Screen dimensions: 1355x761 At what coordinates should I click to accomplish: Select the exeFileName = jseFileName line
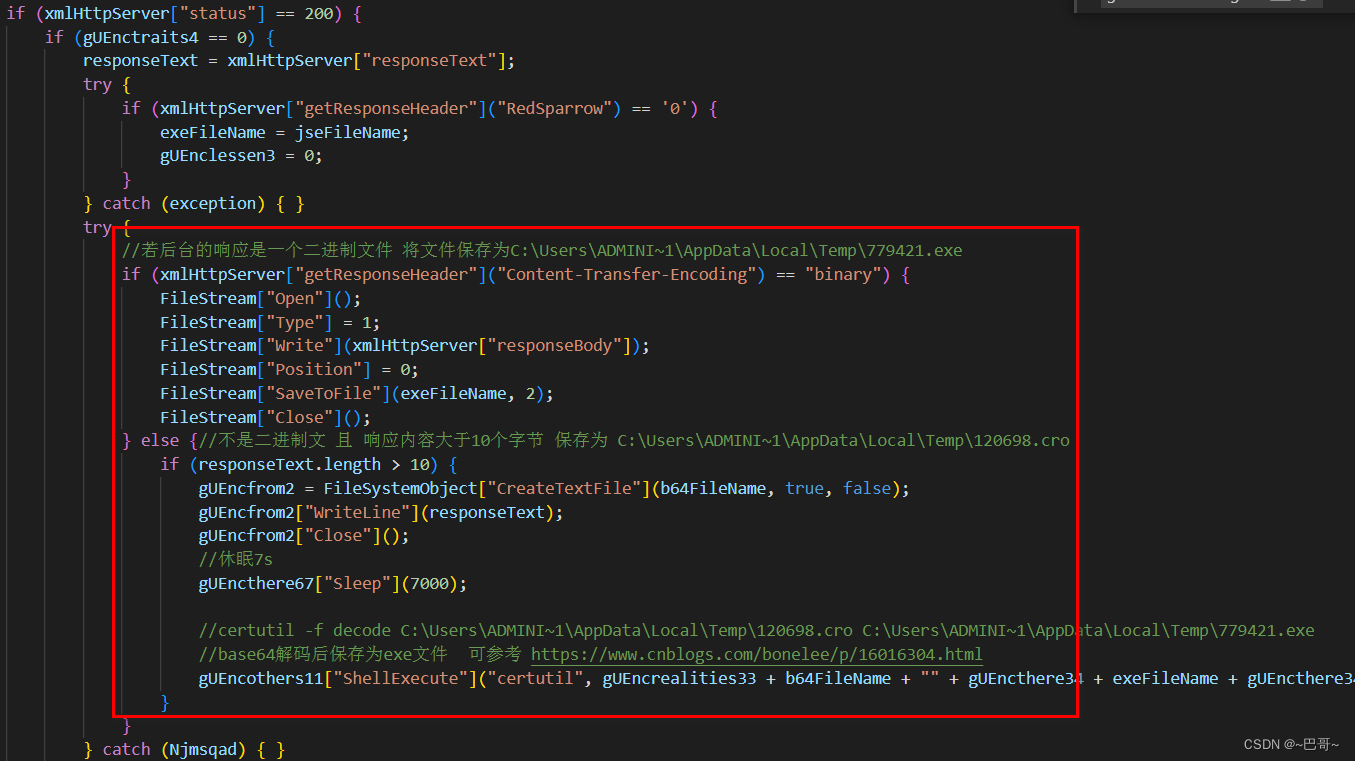click(285, 132)
